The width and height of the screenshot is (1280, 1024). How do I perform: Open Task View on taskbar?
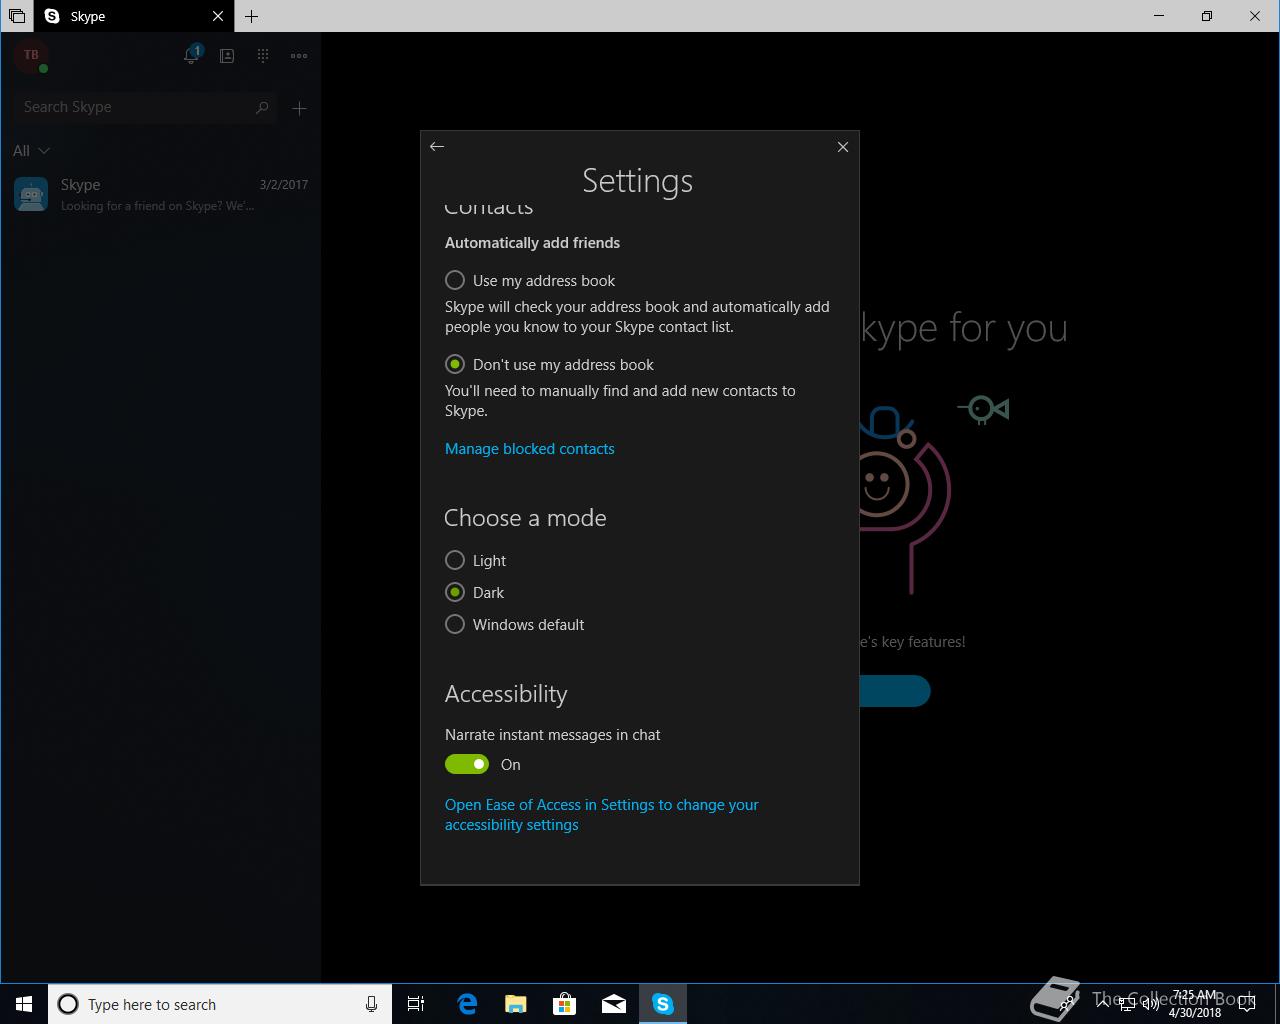point(416,1004)
